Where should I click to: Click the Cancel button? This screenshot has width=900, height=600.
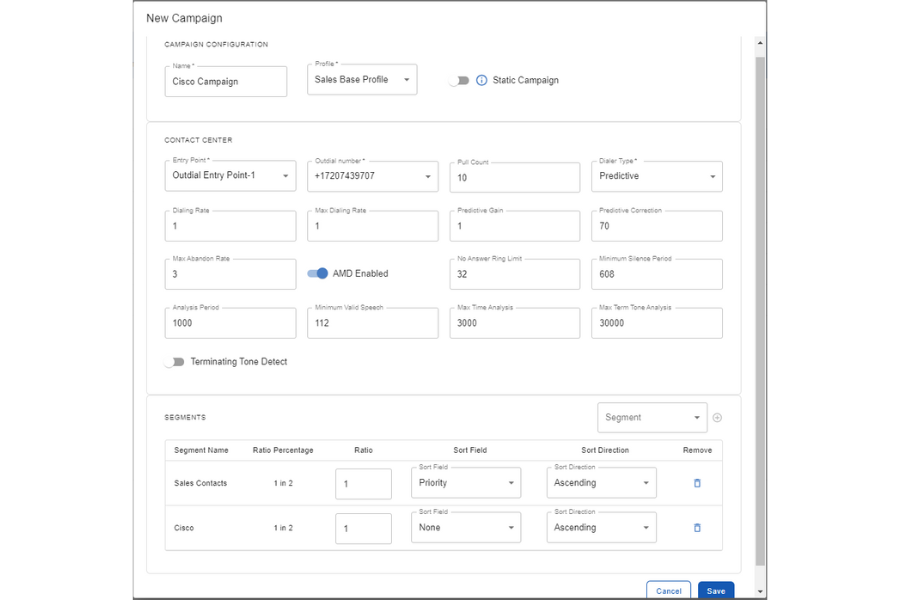[x=668, y=591]
